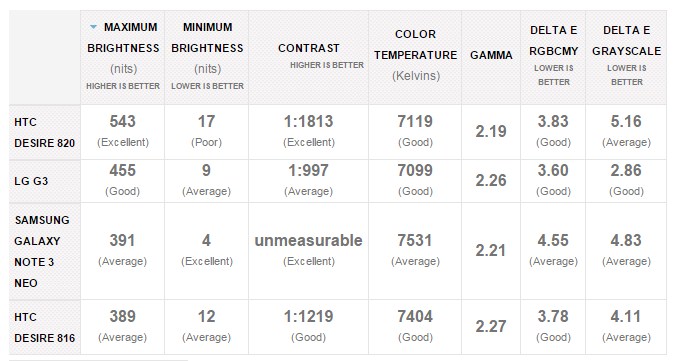The height and width of the screenshot is (361, 674).
Task: Select the HTC Desire 816 row label
Action: click(x=44, y=327)
